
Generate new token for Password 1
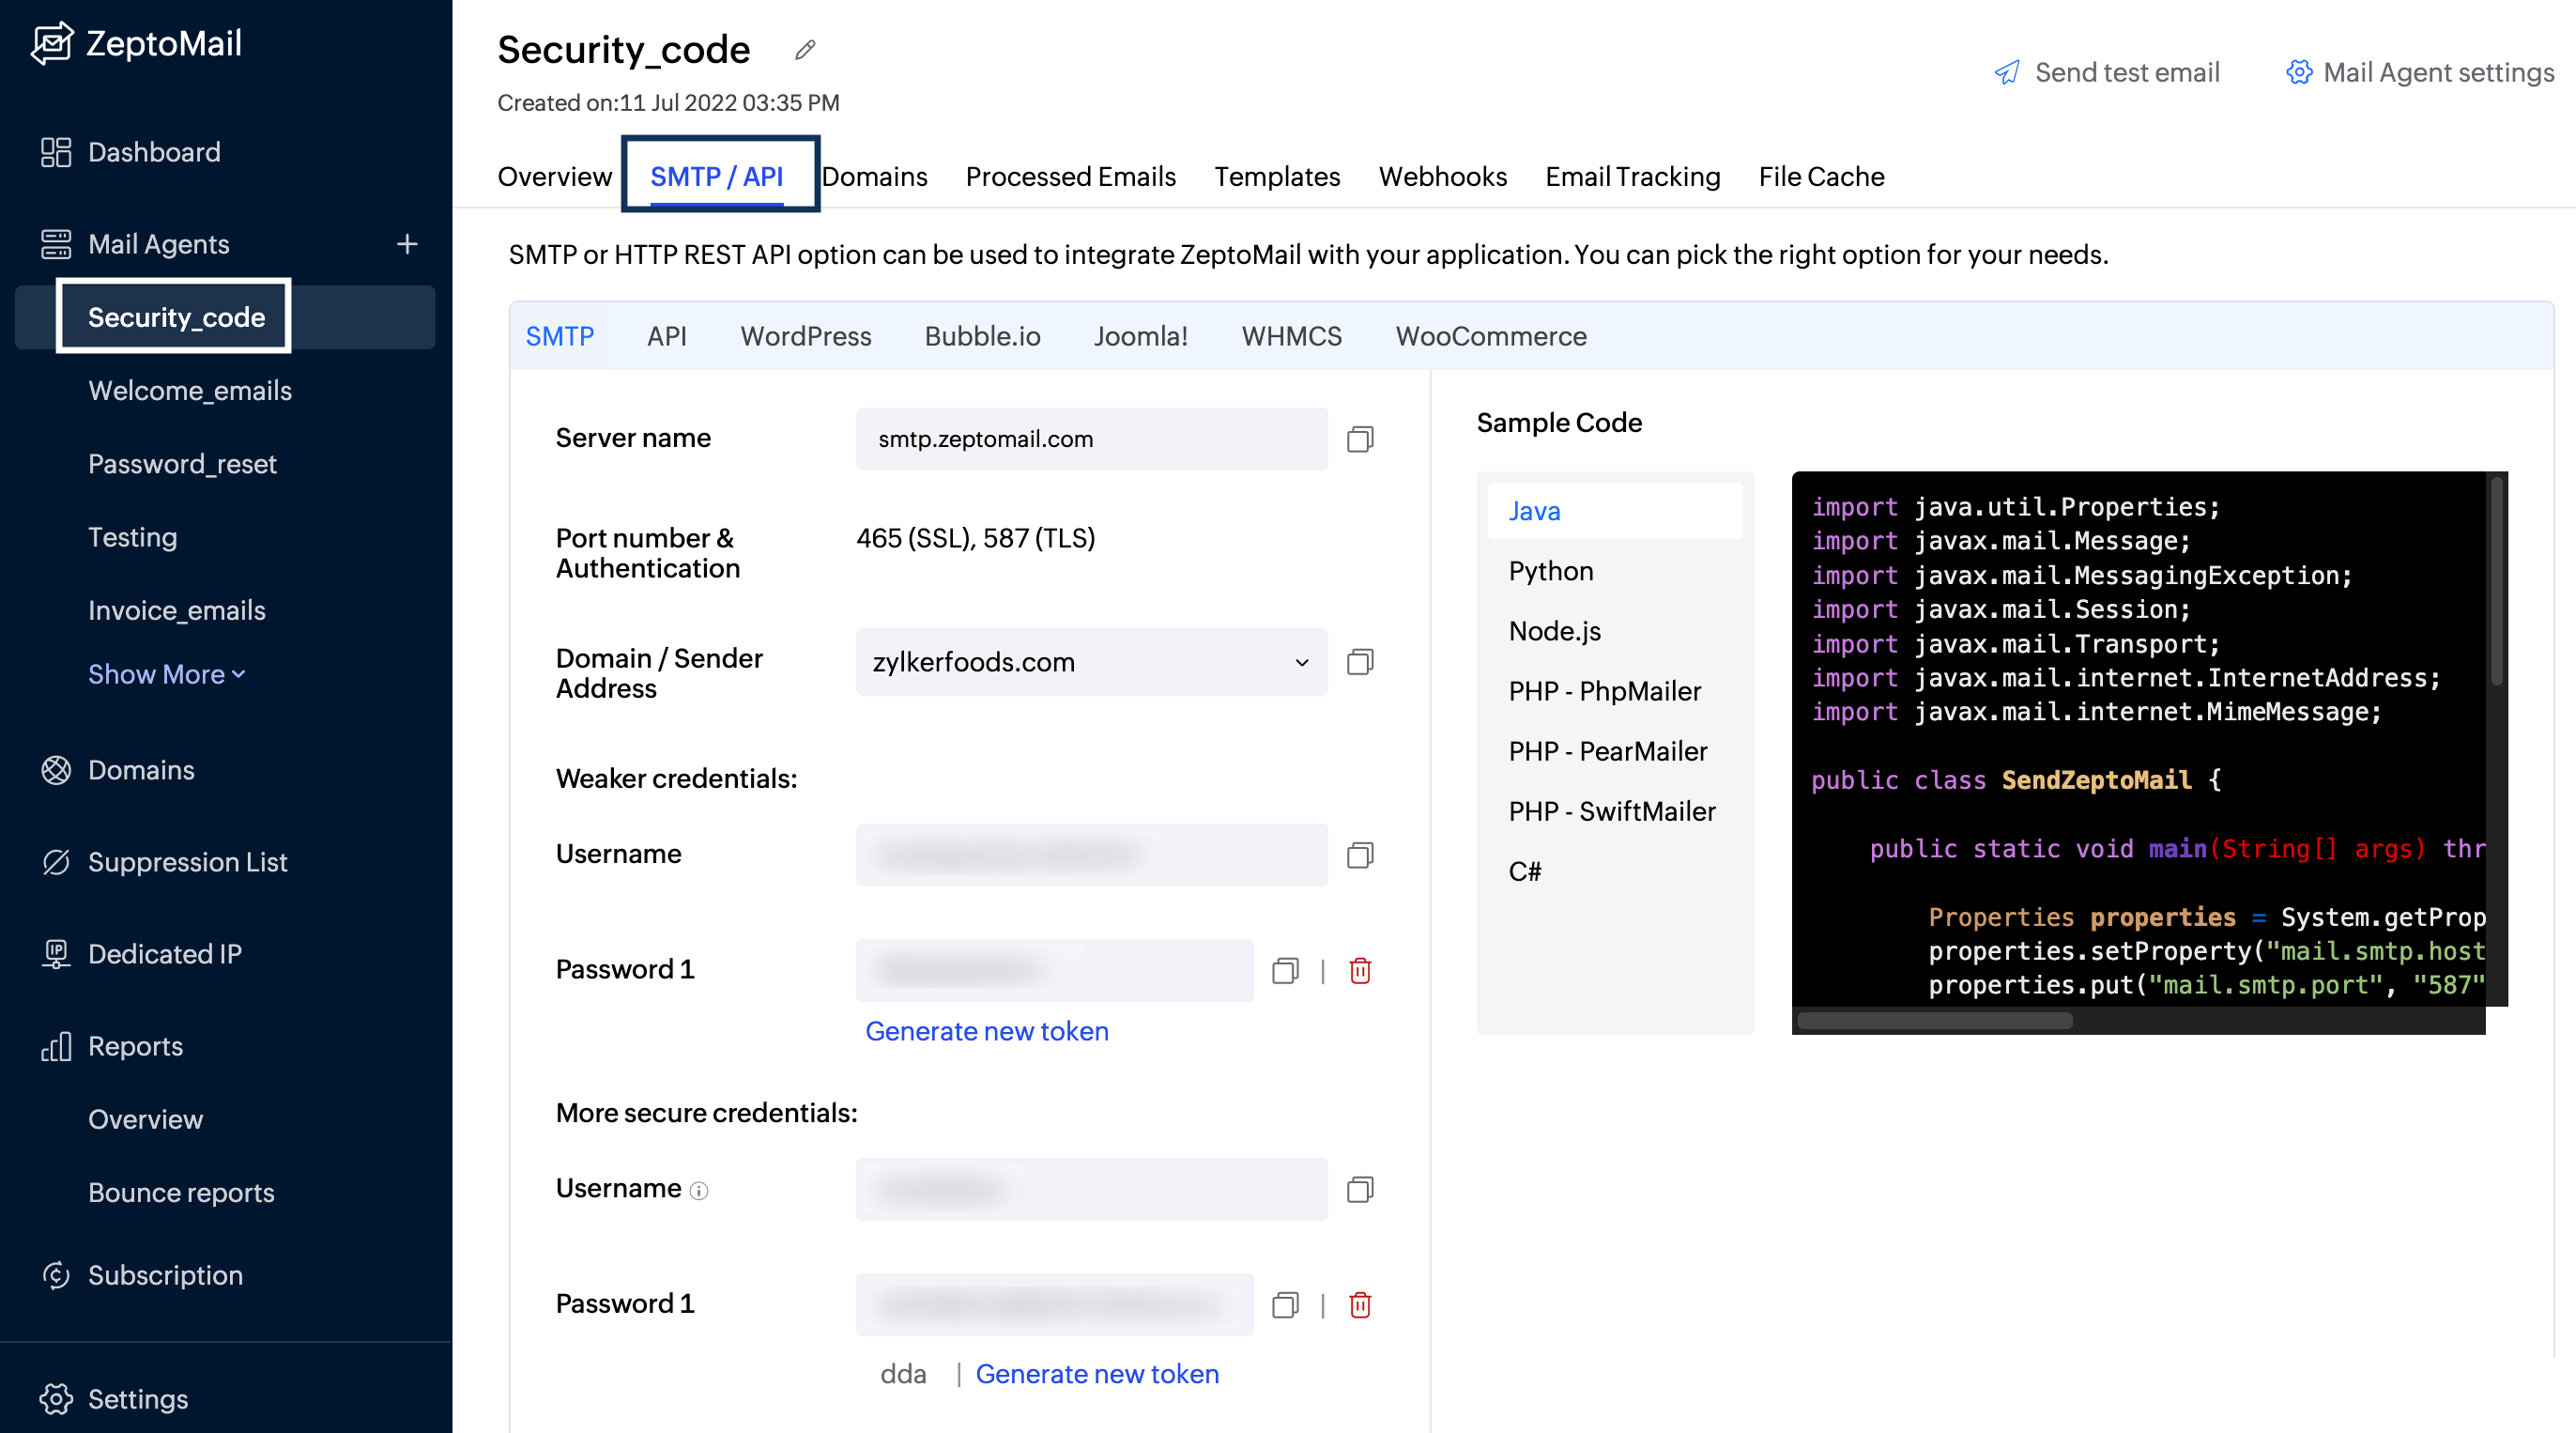[987, 1031]
